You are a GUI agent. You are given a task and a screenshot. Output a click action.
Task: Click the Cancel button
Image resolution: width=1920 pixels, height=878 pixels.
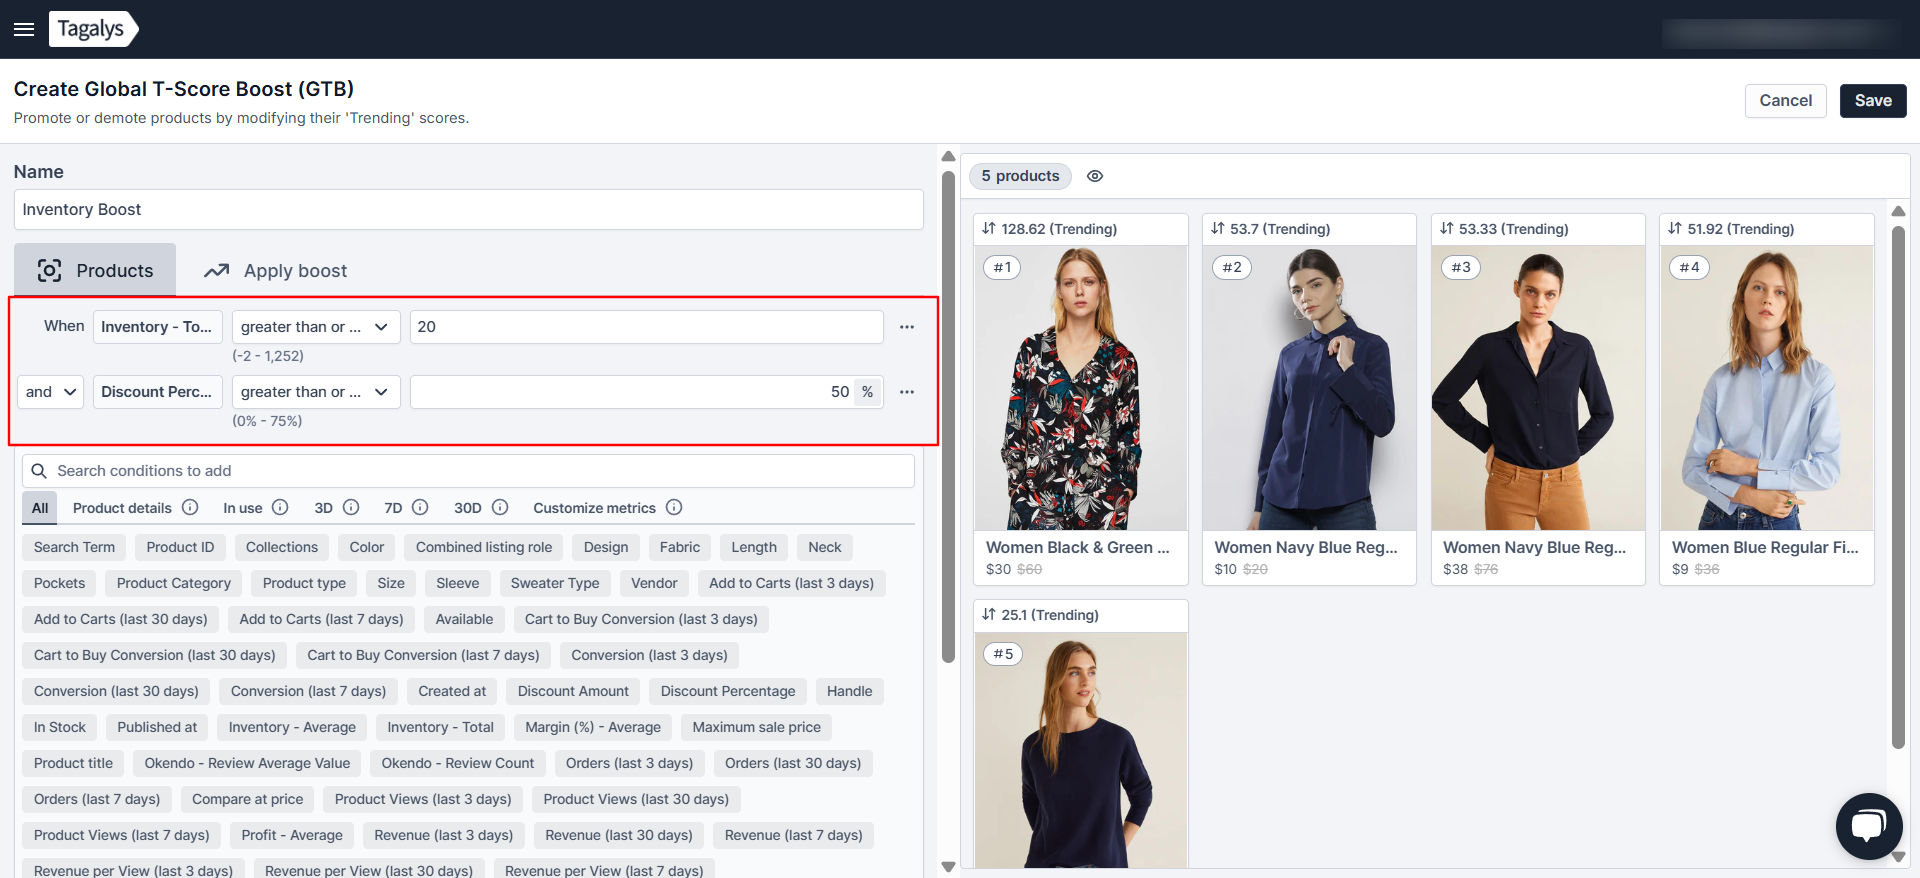point(1785,101)
